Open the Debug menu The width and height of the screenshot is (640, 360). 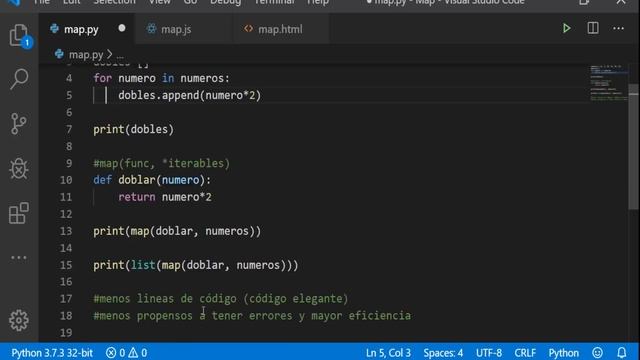point(225,2)
